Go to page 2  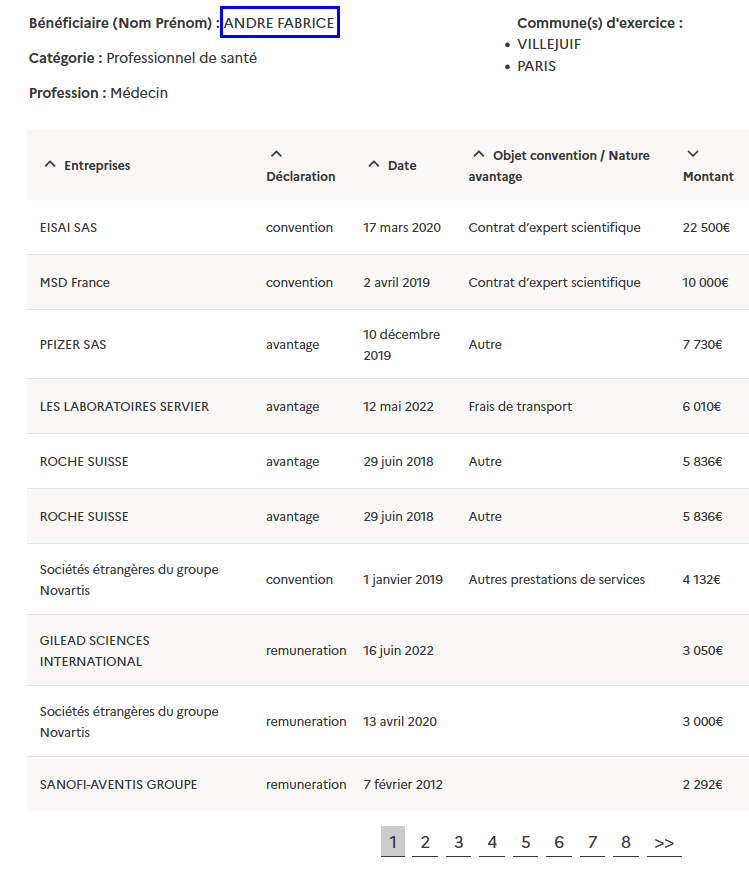pyautogui.click(x=425, y=842)
